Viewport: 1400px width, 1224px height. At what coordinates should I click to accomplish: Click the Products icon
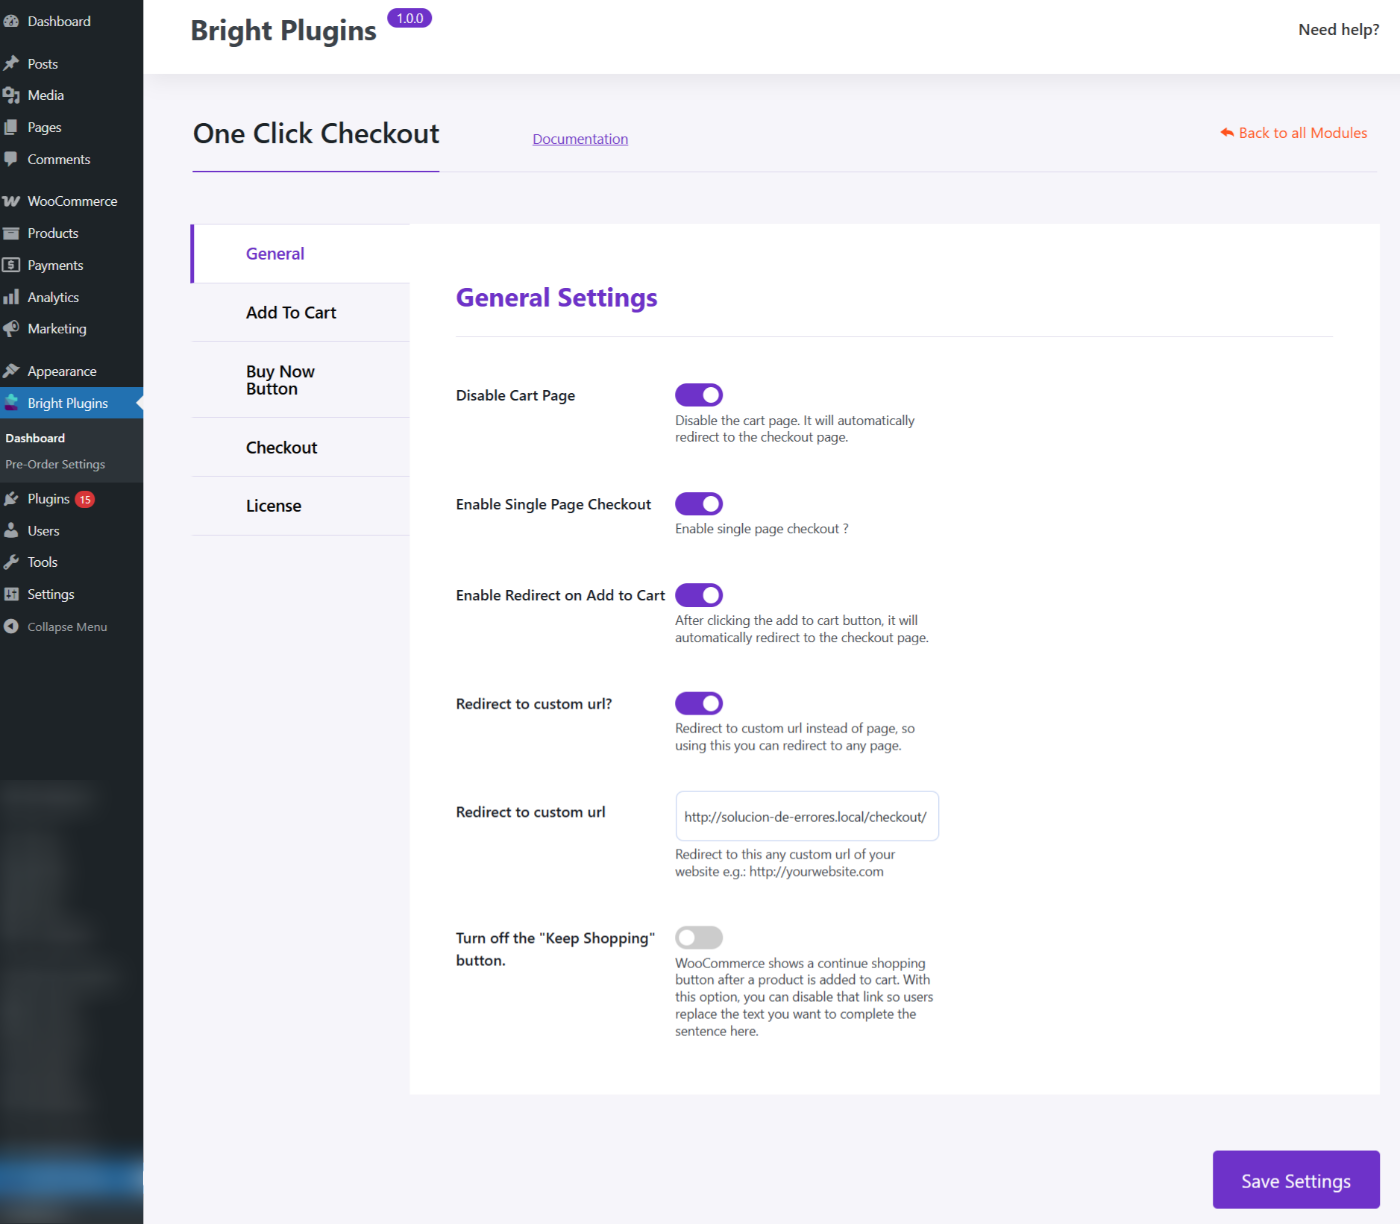[x=13, y=232]
